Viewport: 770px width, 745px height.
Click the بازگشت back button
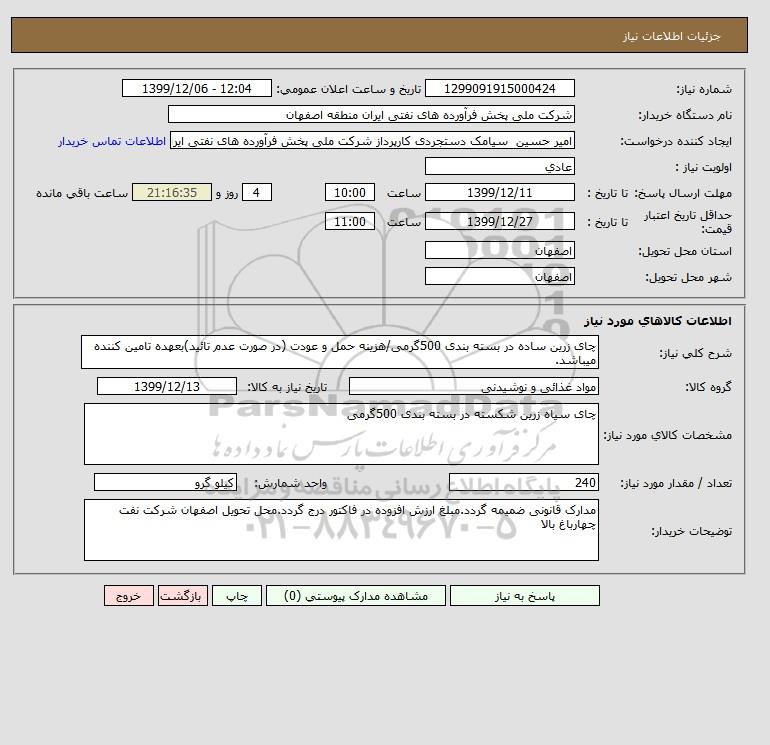[x=183, y=596]
